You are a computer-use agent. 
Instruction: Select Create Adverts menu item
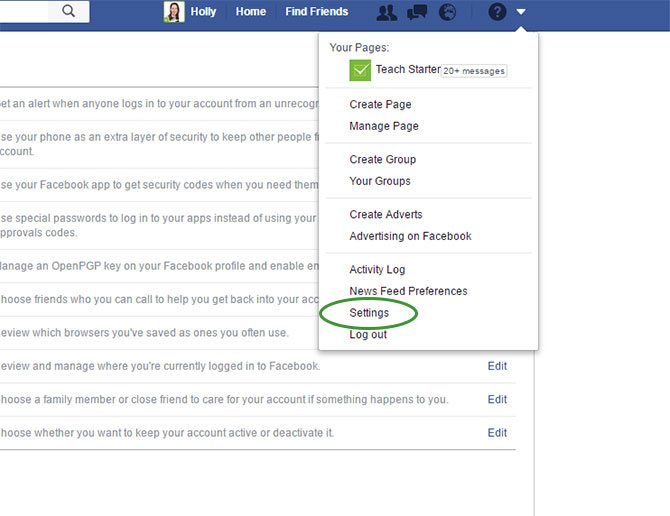[386, 214]
